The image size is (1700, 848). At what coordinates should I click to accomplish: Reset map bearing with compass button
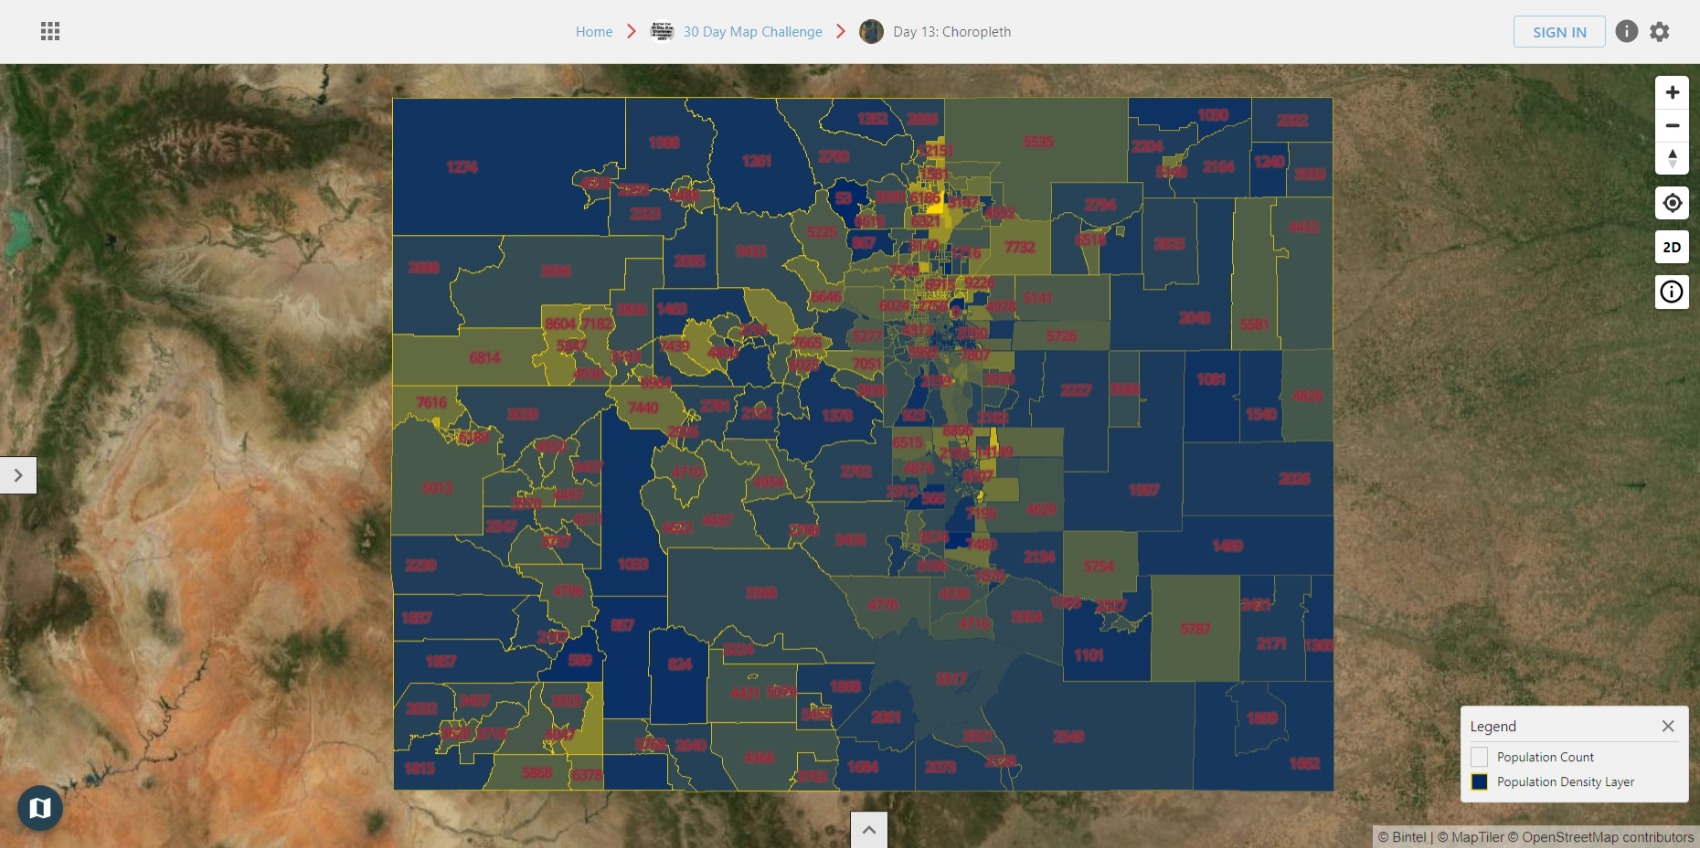[x=1672, y=158]
